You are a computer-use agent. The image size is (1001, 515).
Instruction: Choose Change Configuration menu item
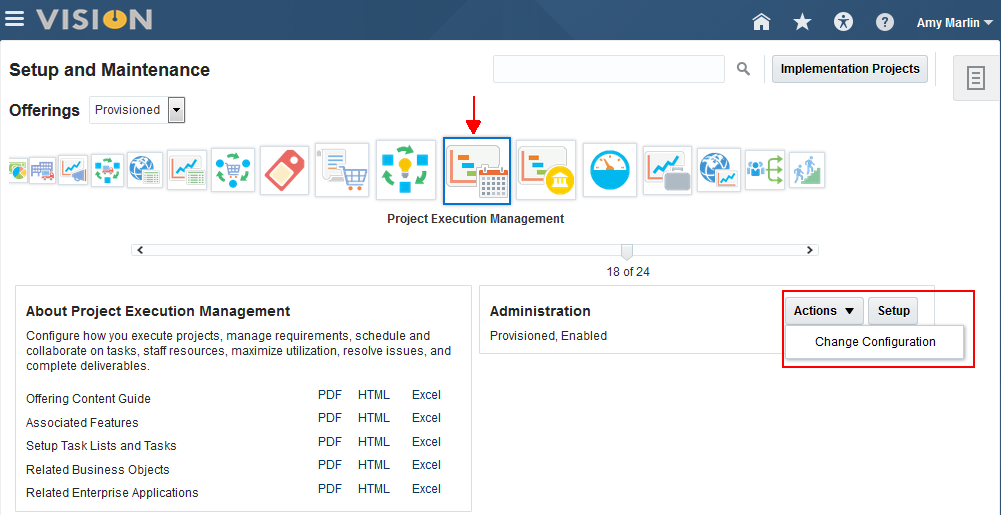[x=875, y=342]
